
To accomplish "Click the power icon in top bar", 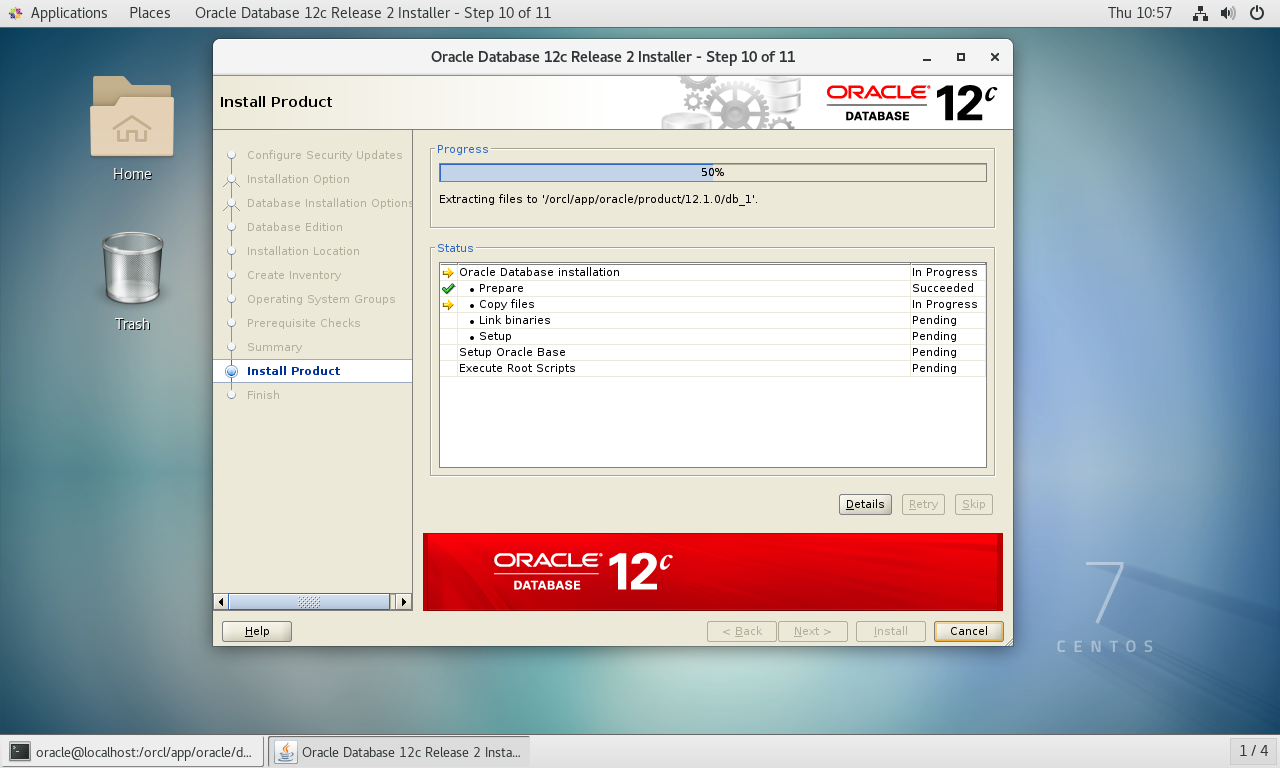I will [x=1257, y=13].
